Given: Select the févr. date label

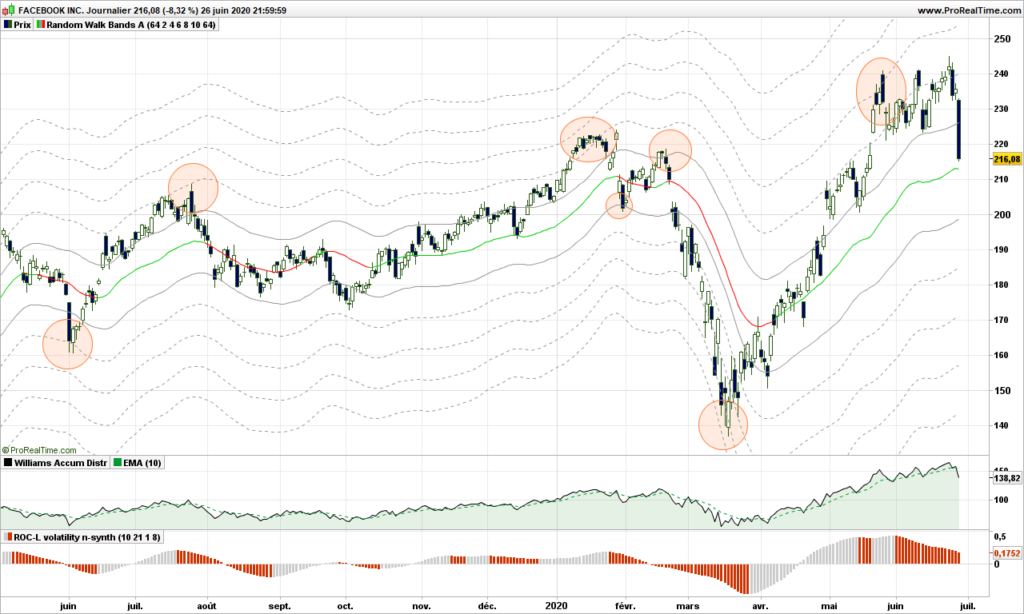Looking at the screenshot, I should [x=625, y=606].
